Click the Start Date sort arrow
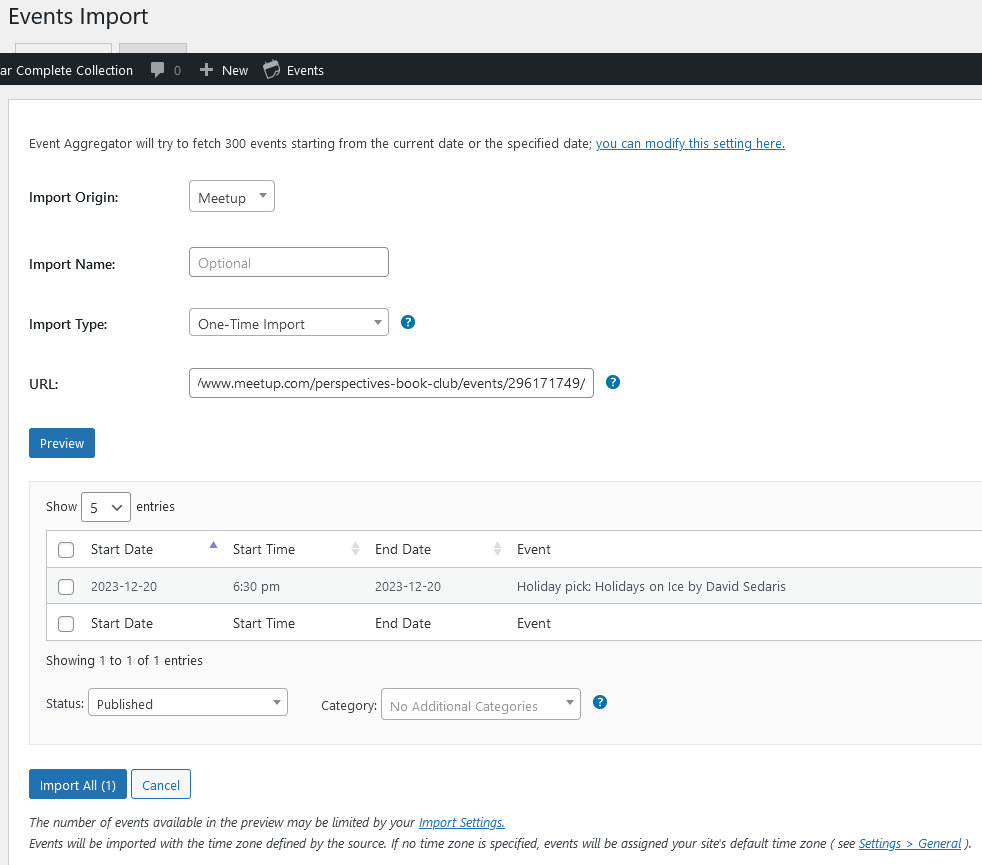 click(x=213, y=543)
